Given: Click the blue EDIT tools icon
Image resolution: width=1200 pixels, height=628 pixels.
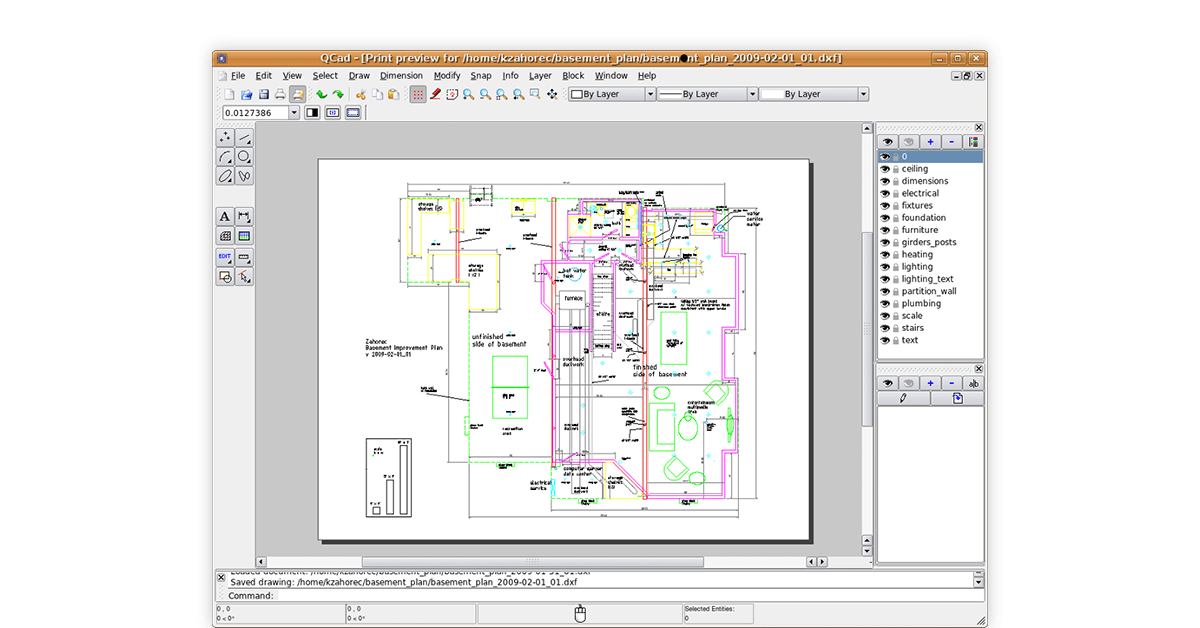Looking at the screenshot, I should click(225, 257).
